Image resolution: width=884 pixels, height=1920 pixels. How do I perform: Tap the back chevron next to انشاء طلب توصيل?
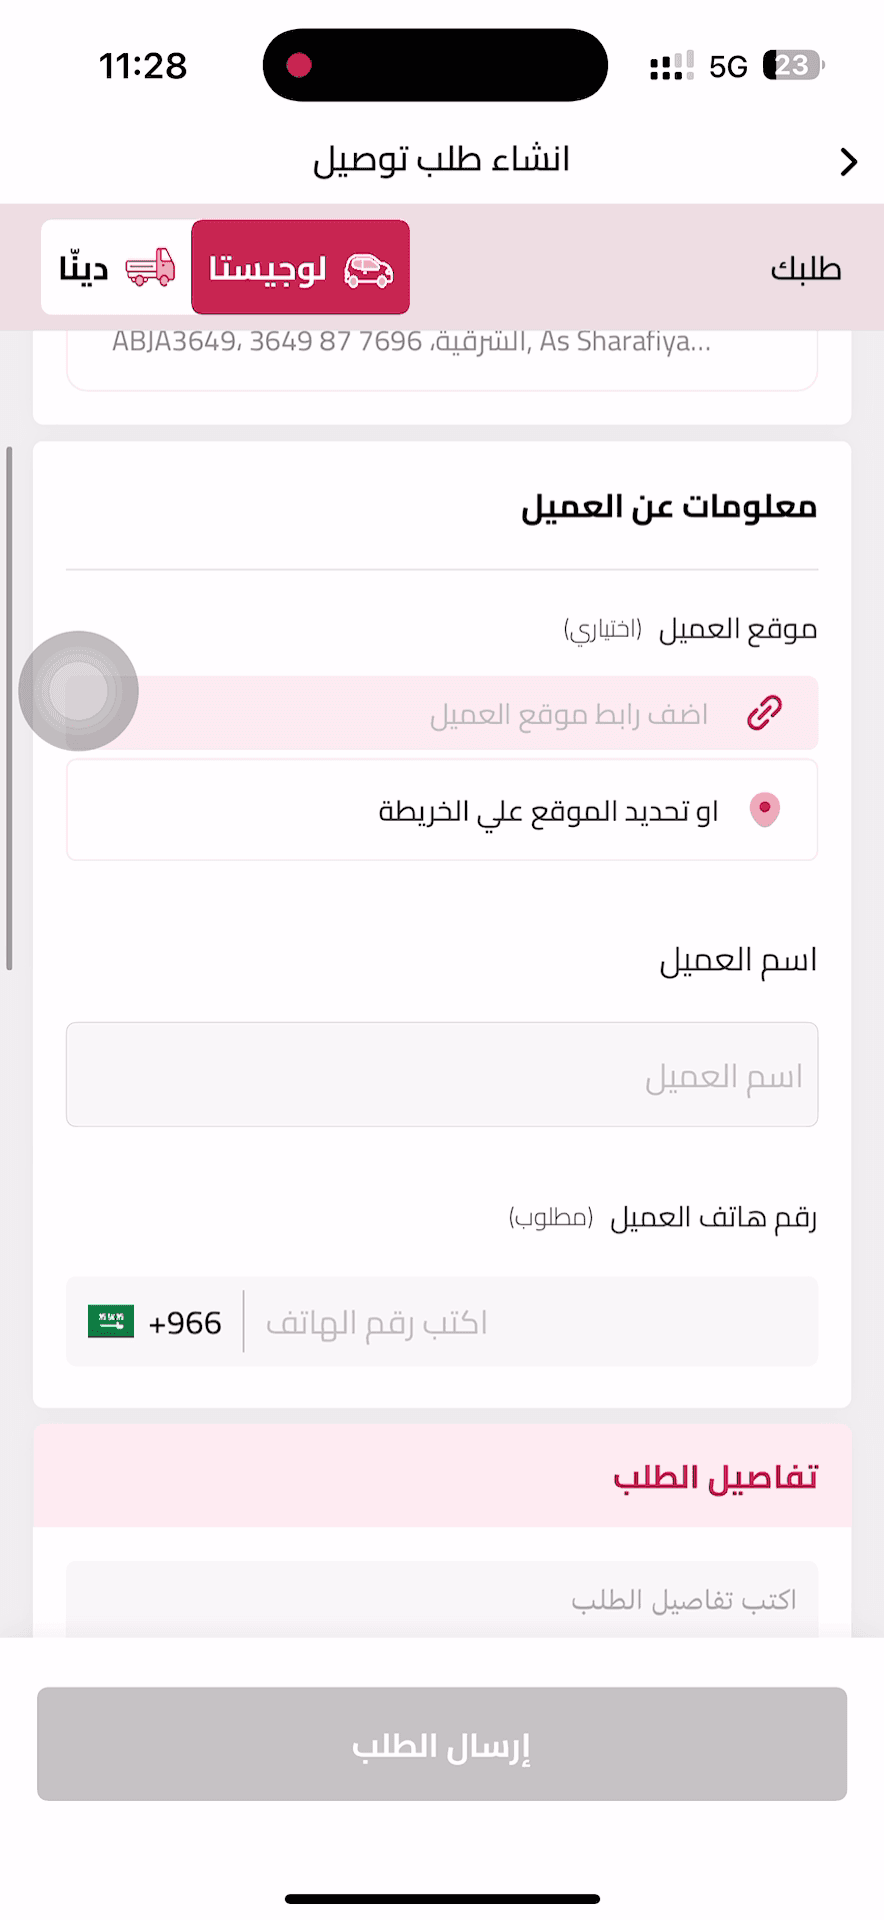849,160
